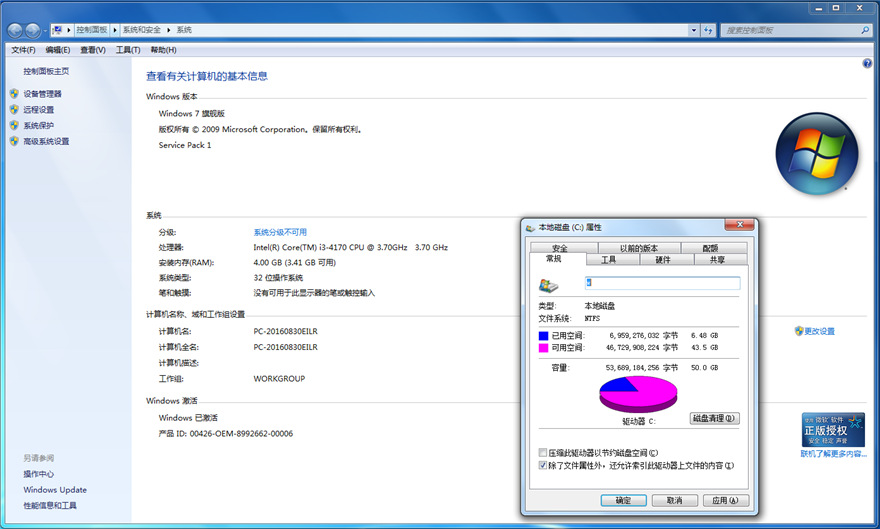Screen dimensions: 880x529
Task: Open 远程设置 link
Action: [39, 109]
